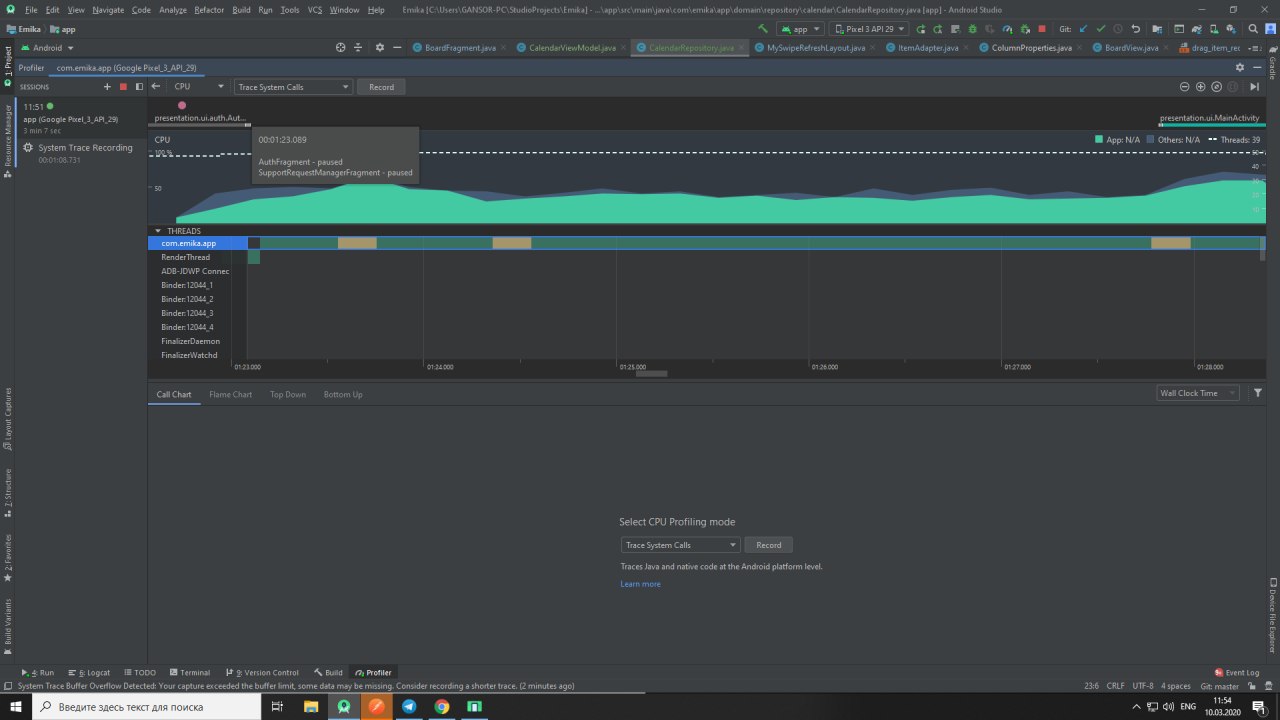Open the Terminal tool window
Viewport: 1280px width, 720px height.
(x=189, y=673)
